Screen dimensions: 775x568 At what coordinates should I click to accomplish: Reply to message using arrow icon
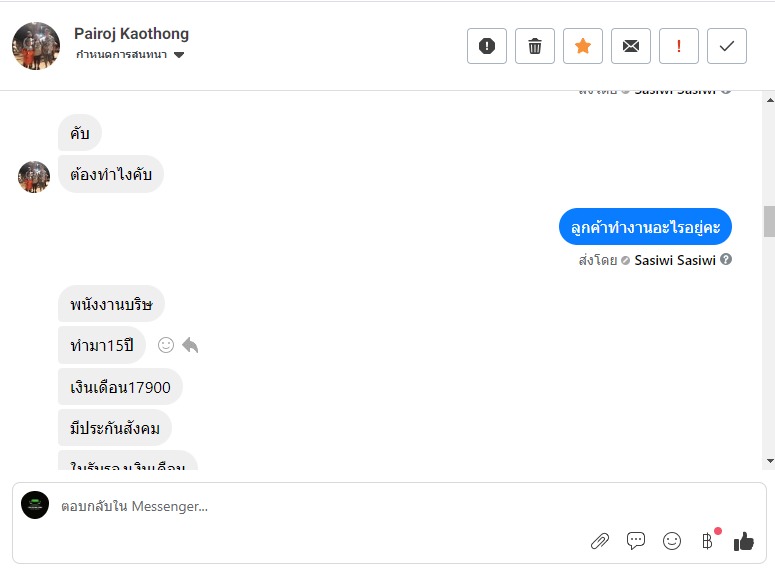pyautogui.click(x=190, y=345)
